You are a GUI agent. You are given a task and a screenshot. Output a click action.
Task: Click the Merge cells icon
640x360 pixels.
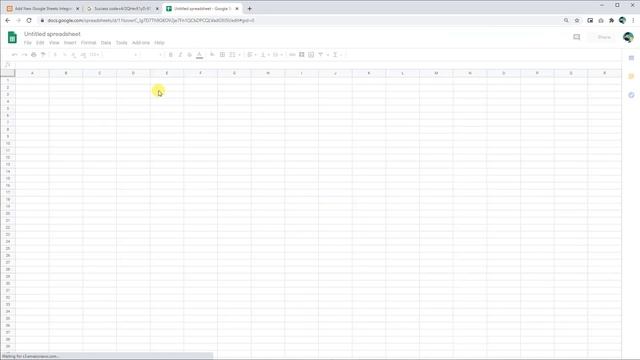pyautogui.click(x=232, y=55)
